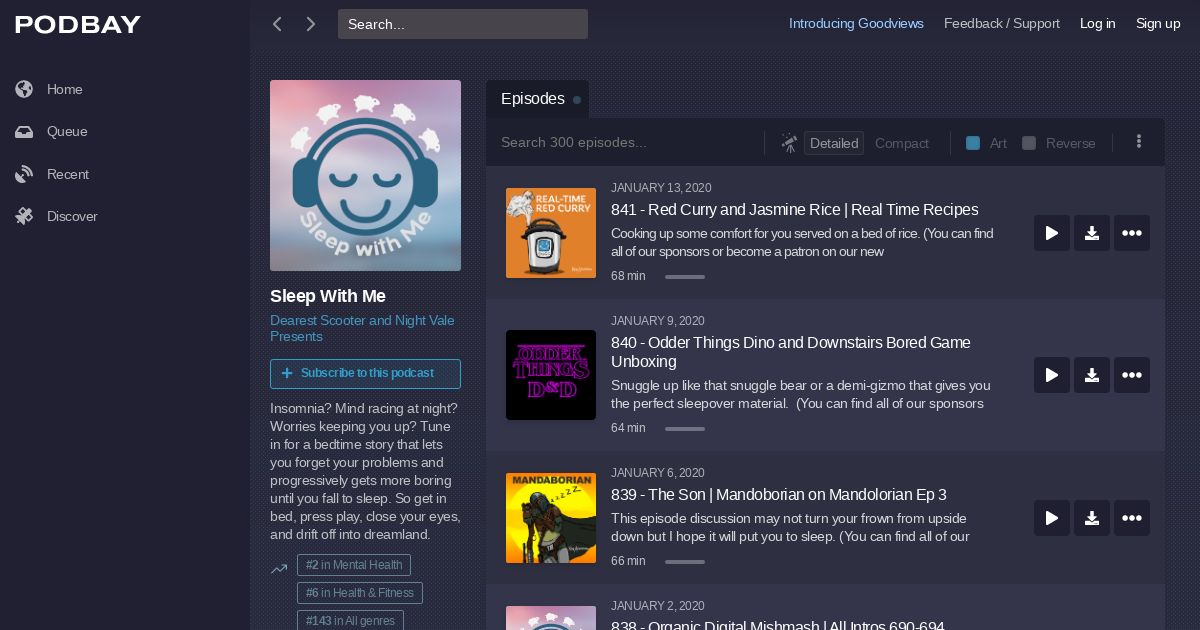Click the Real-Time Red Curry thumbnail
The image size is (1200, 630).
point(551,233)
